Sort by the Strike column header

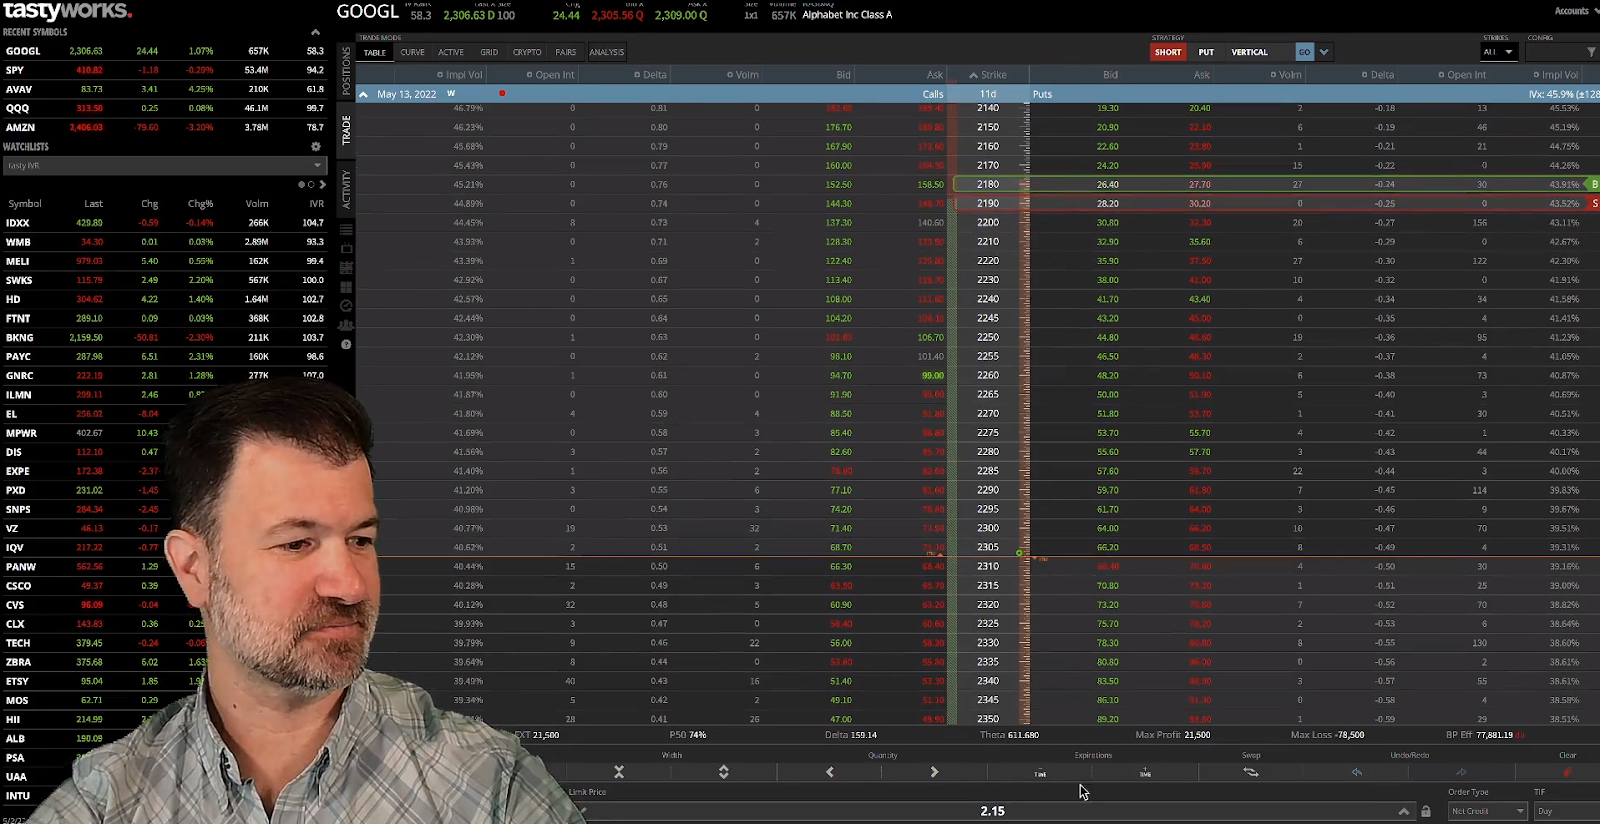(x=988, y=75)
